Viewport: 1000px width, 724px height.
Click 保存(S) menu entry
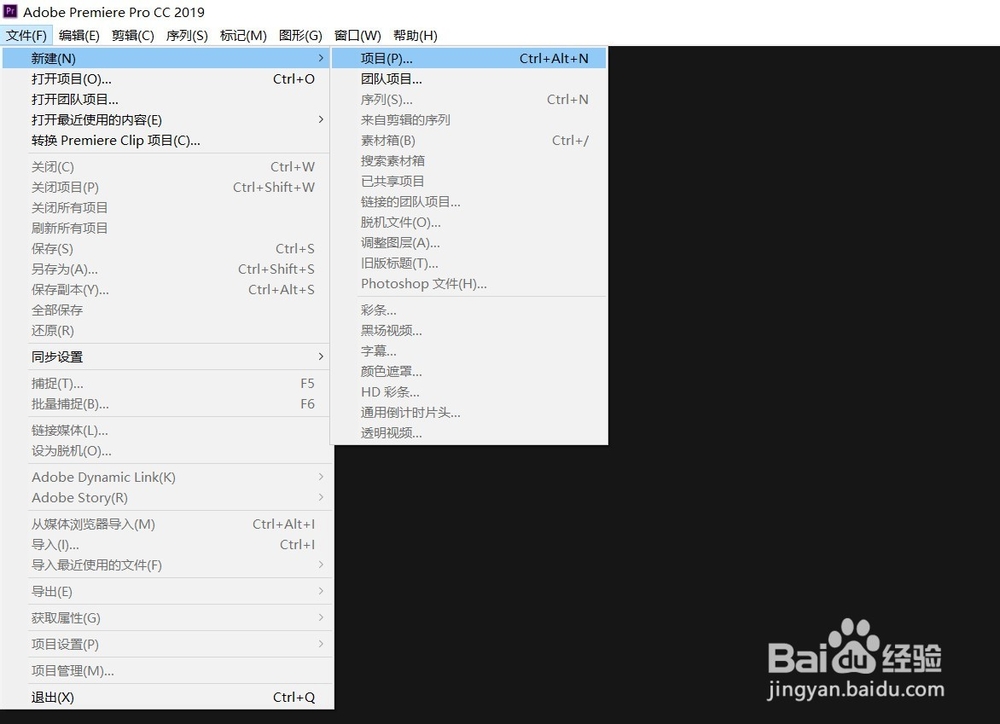pyautogui.click(x=166, y=249)
